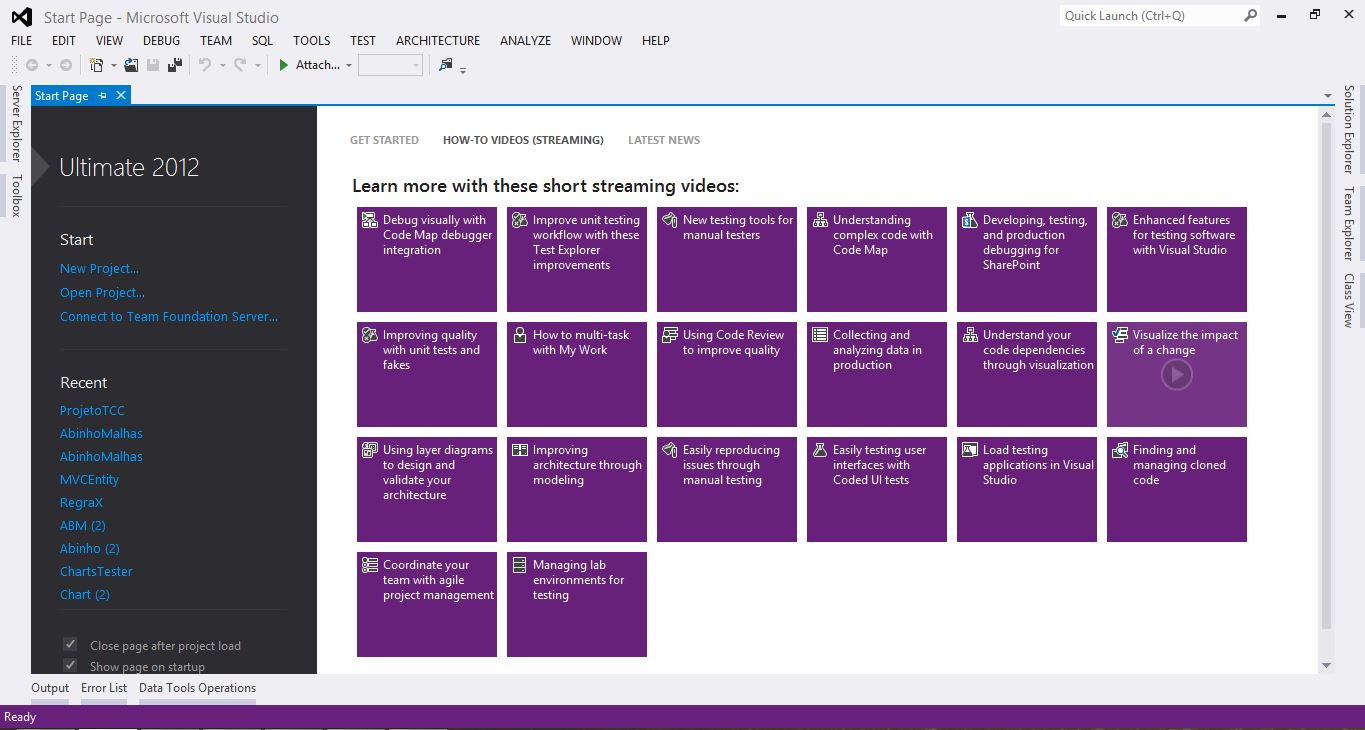Click the Undo toolbar icon

click(205, 65)
